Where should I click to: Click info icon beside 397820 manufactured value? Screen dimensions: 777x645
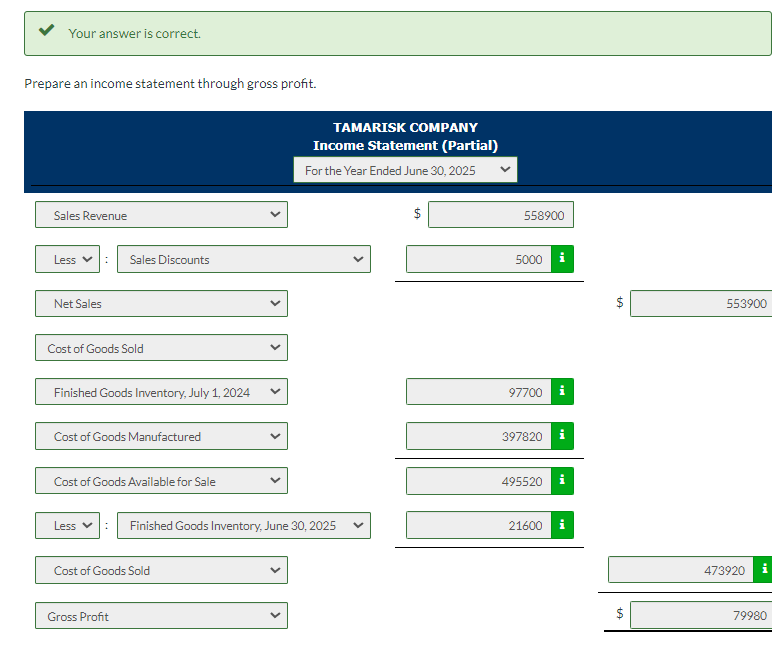click(562, 436)
